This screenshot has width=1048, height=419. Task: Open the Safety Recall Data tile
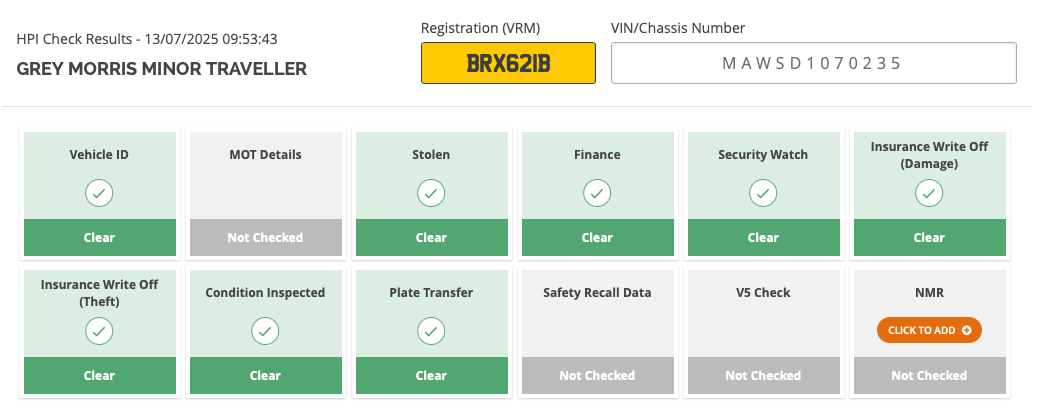[597, 331]
